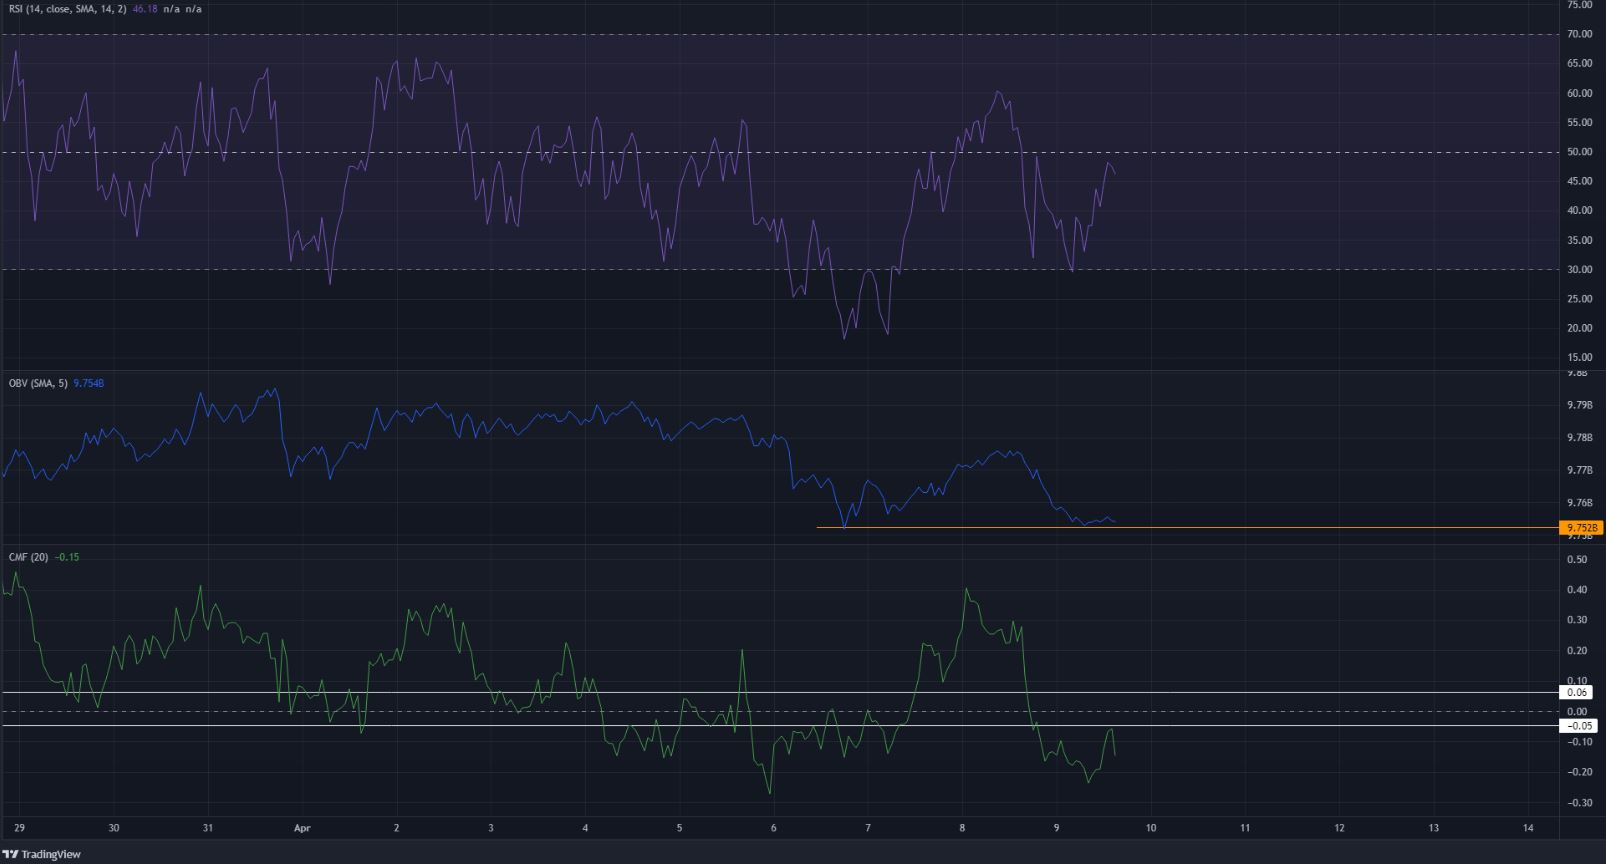1606x864 pixels.
Task: Click date 29 on the time axis
Action: click(x=19, y=828)
